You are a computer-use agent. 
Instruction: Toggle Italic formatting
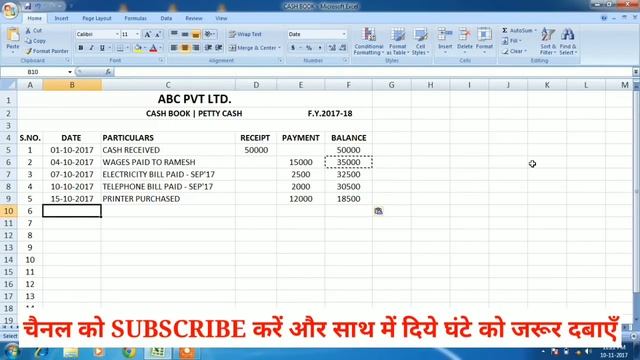click(x=91, y=48)
